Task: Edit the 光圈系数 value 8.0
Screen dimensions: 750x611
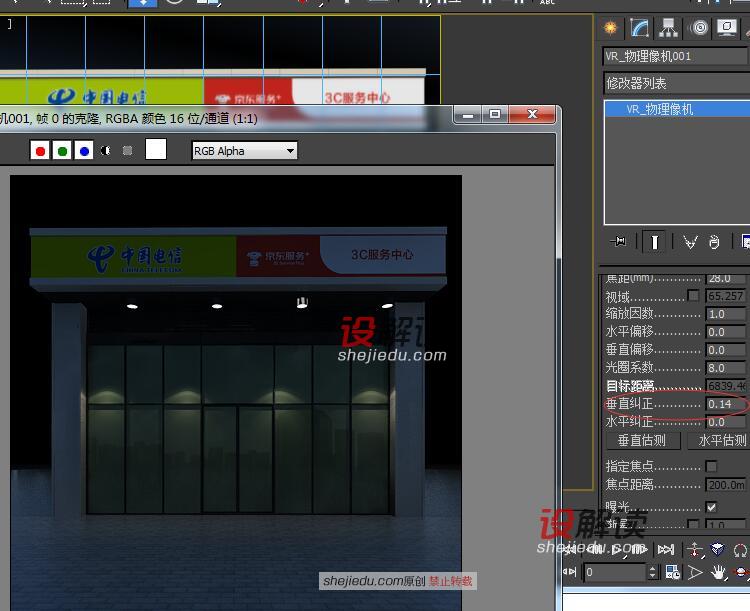Action: click(x=726, y=368)
